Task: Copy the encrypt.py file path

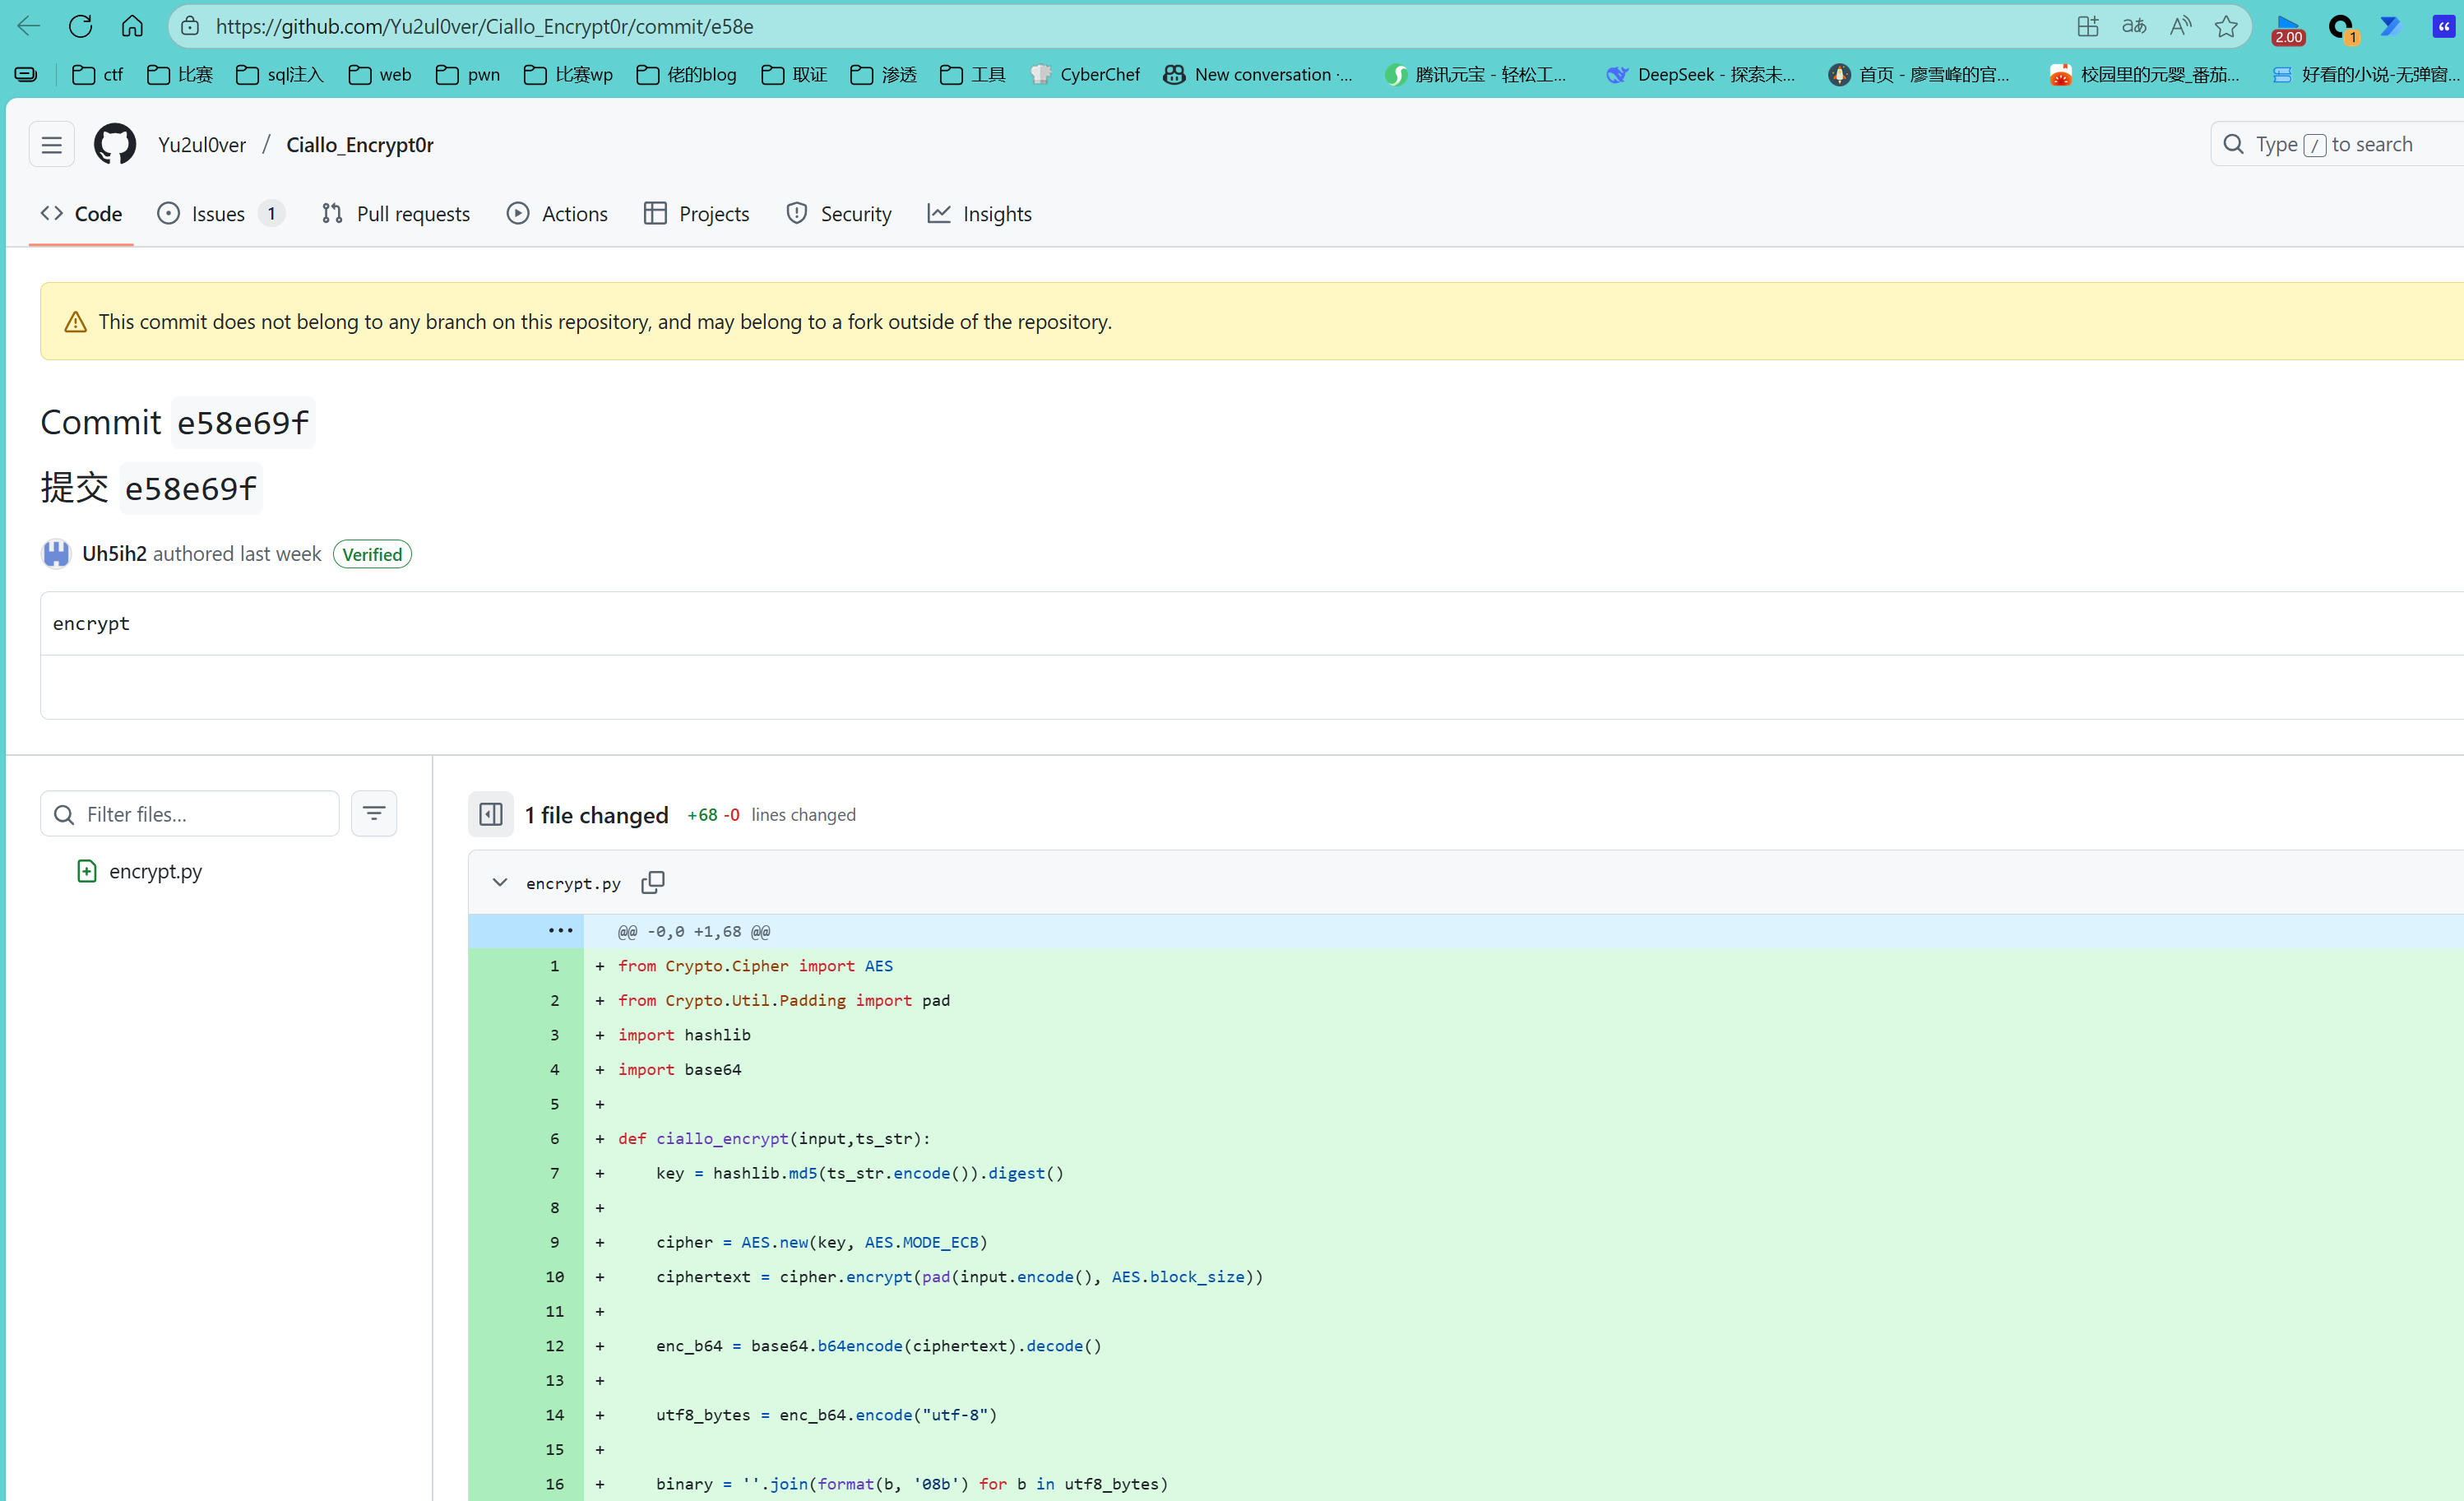Action: pyautogui.click(x=653, y=882)
